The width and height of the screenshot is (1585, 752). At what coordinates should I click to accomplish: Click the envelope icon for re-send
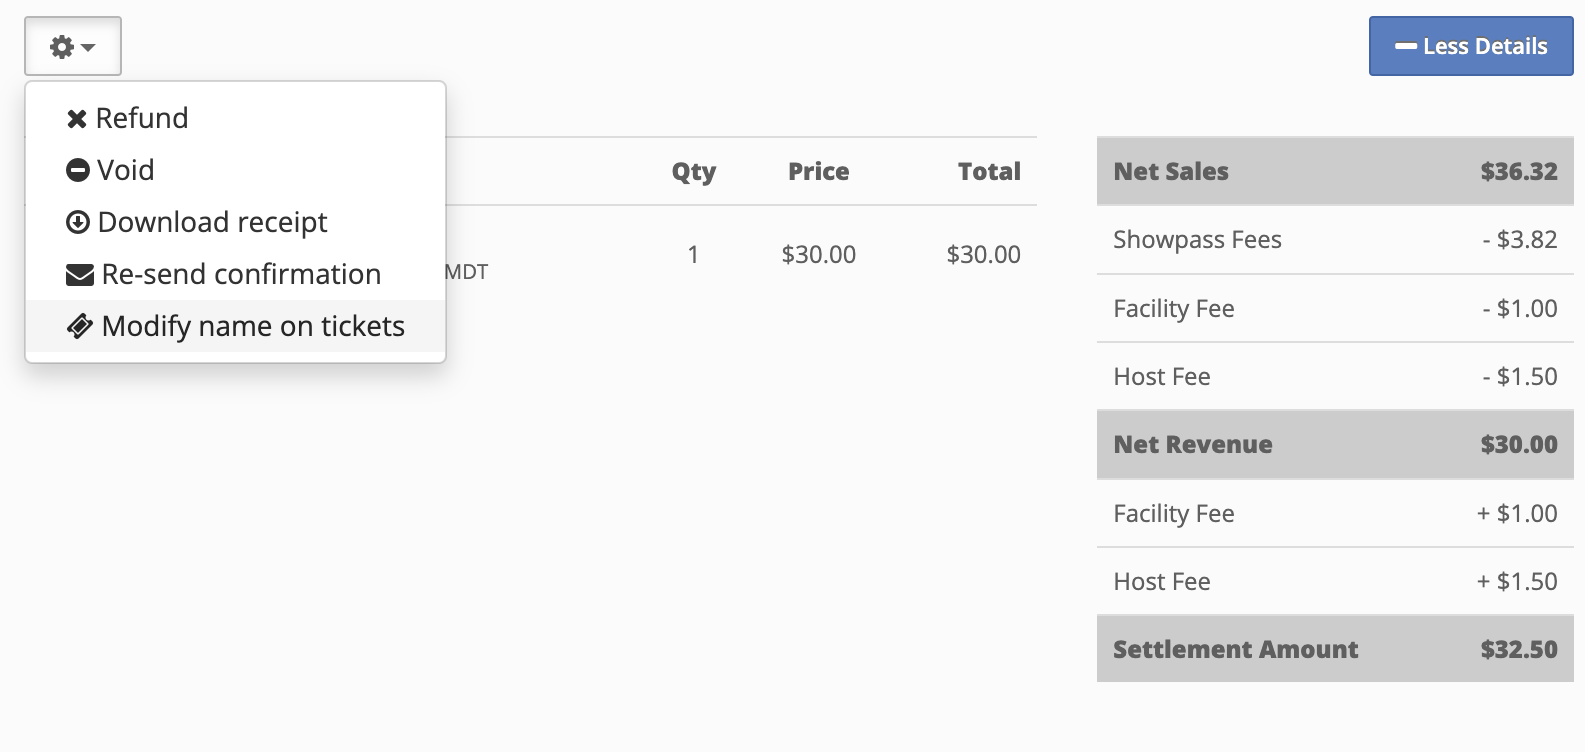80,274
